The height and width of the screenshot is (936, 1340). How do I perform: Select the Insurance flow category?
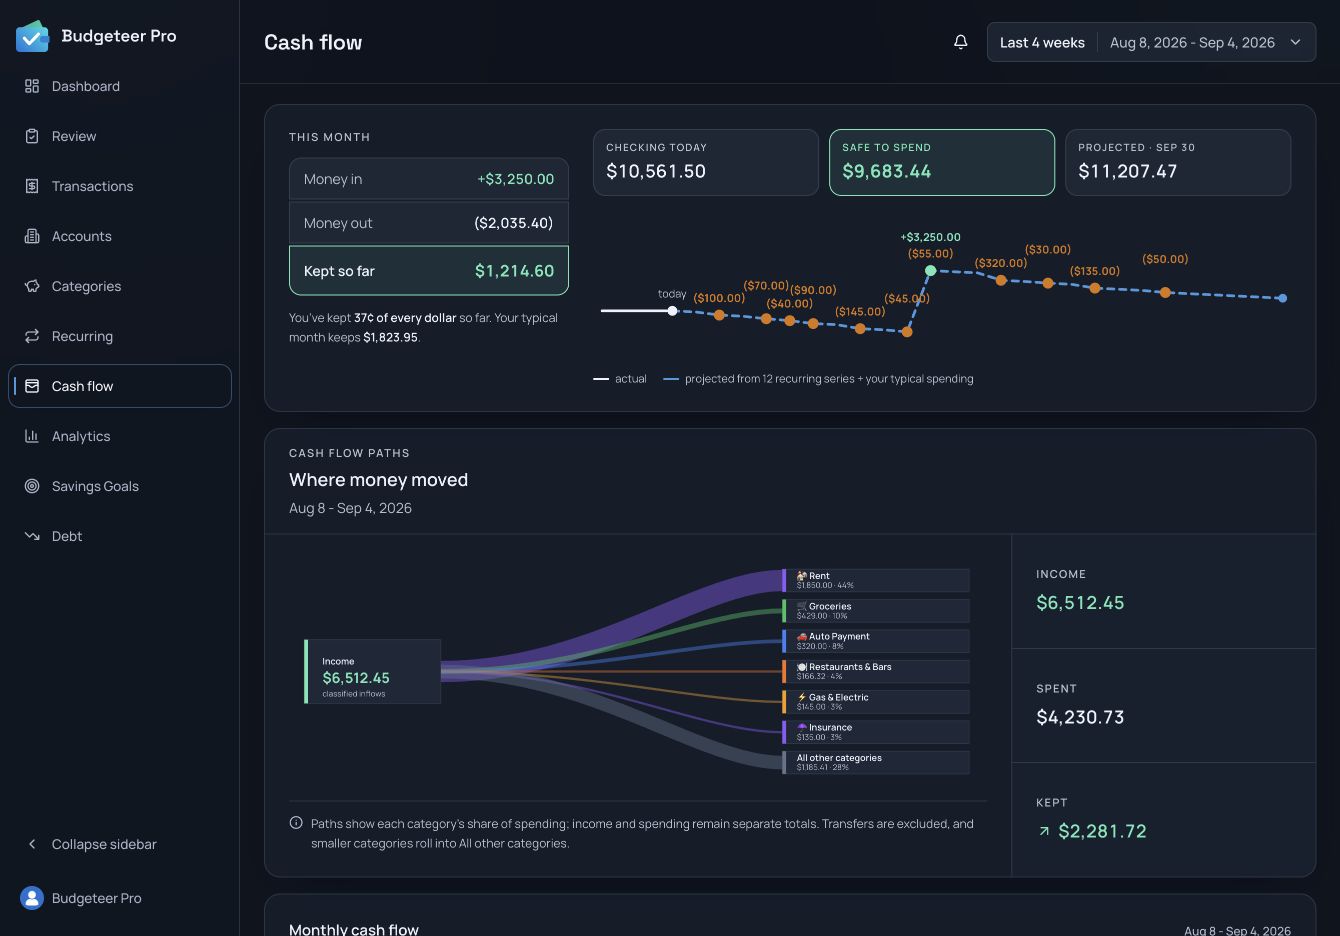click(876, 732)
